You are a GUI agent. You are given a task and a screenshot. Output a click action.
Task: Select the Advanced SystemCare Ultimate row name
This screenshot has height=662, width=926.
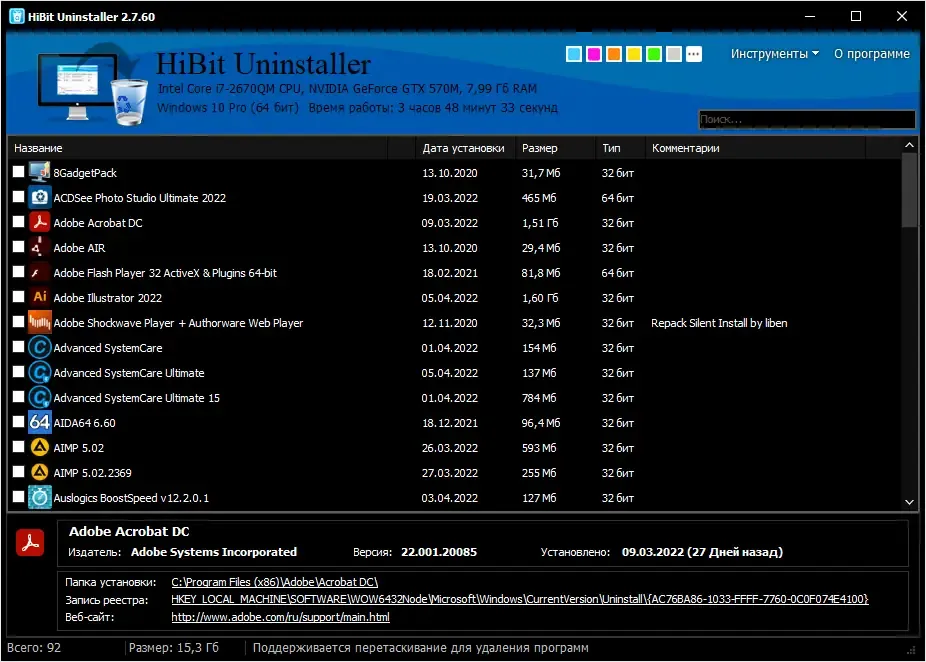click(x=129, y=373)
